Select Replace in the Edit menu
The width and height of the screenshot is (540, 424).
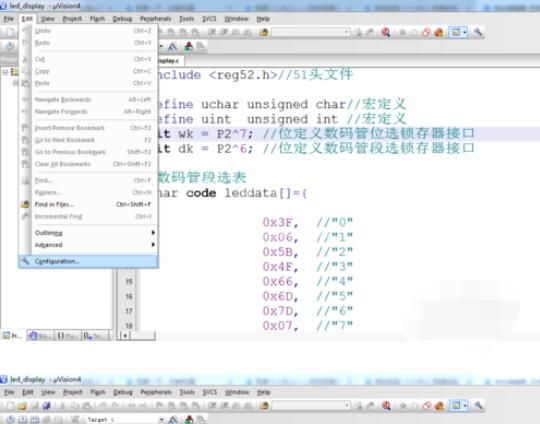88,193
